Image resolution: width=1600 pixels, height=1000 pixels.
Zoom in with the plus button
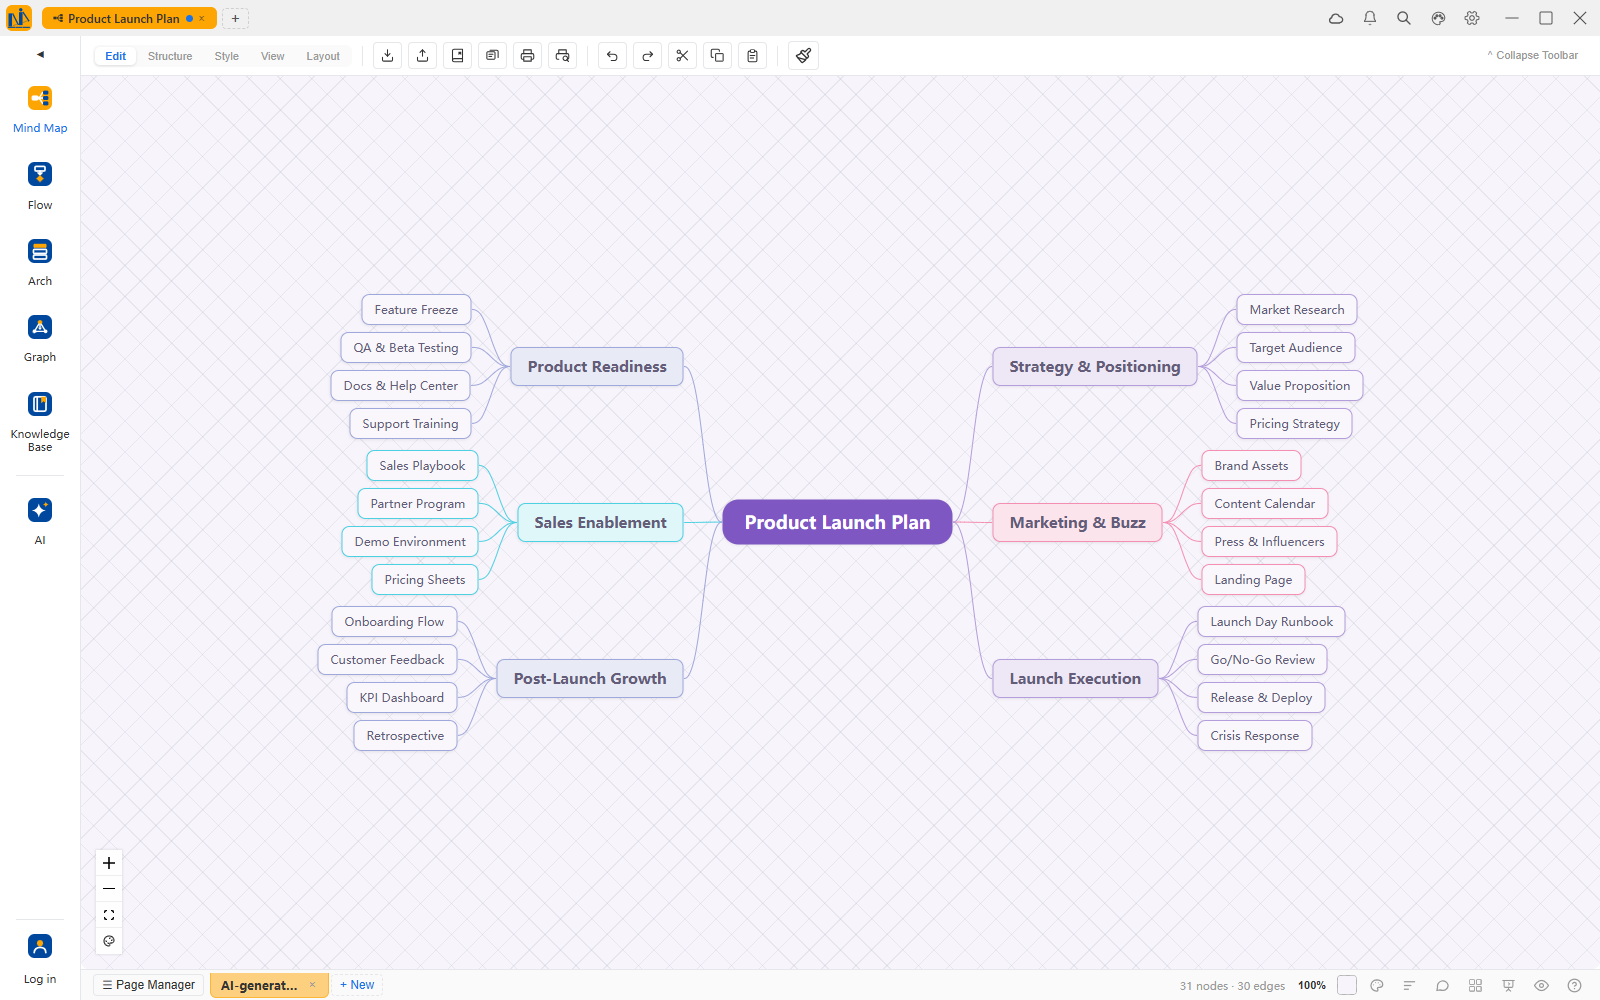tap(109, 863)
